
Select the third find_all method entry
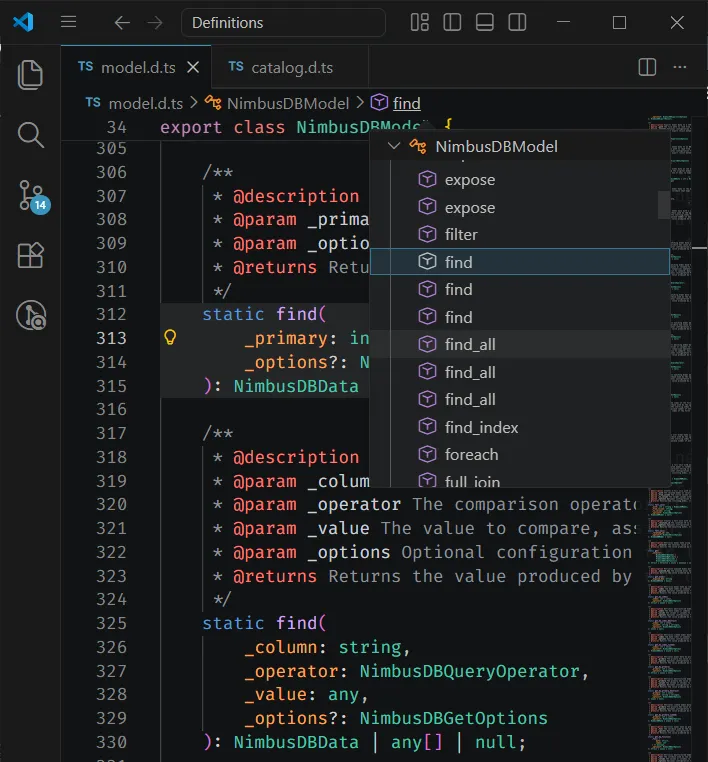click(520, 399)
